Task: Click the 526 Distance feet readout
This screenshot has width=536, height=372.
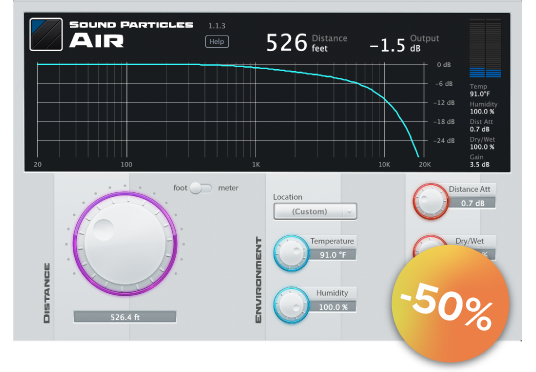Action: (x=307, y=43)
